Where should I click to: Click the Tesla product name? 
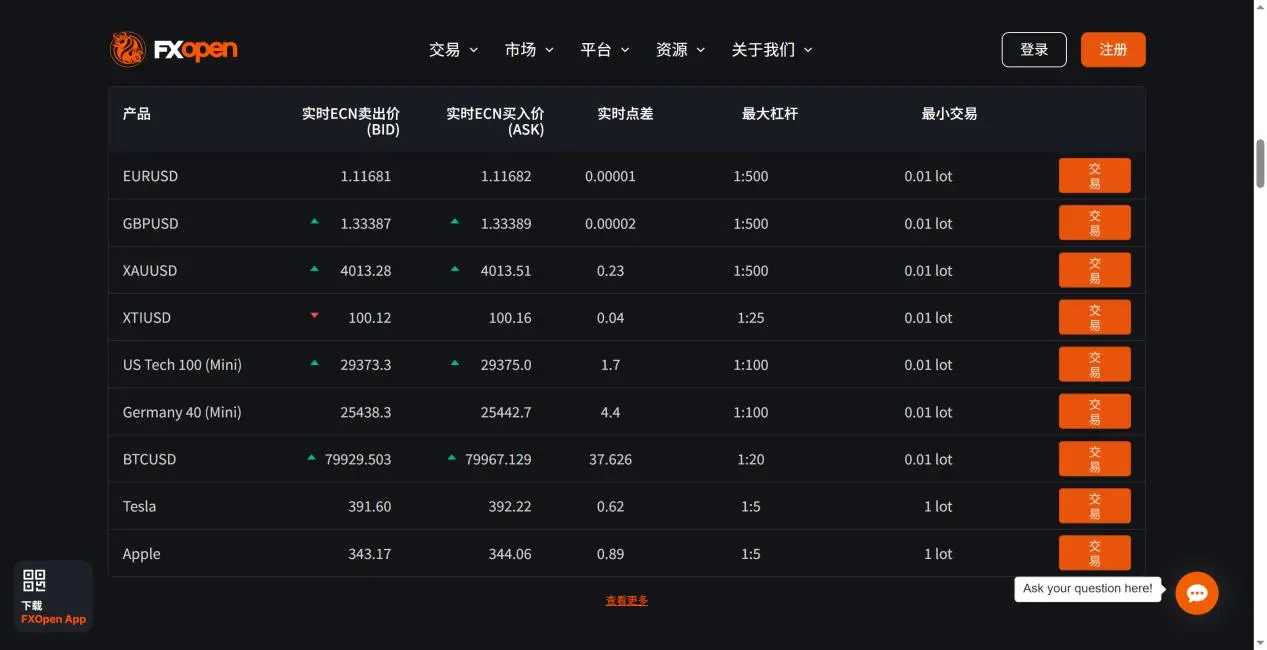[139, 506]
